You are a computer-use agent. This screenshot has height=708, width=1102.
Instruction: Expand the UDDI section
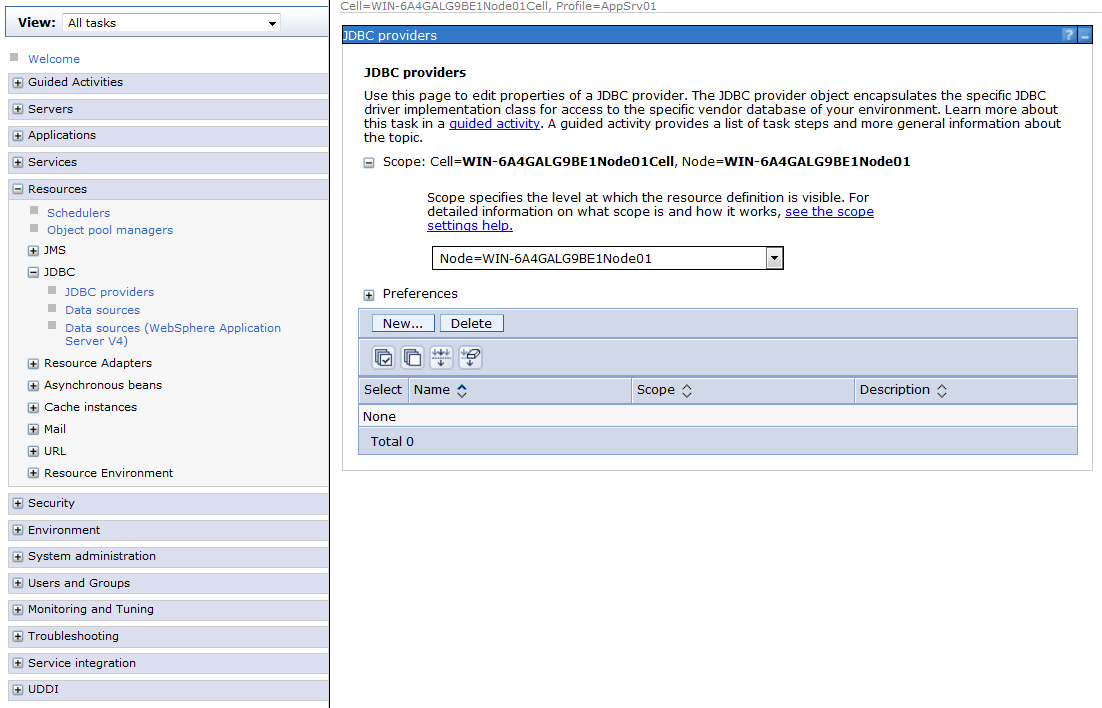18,690
